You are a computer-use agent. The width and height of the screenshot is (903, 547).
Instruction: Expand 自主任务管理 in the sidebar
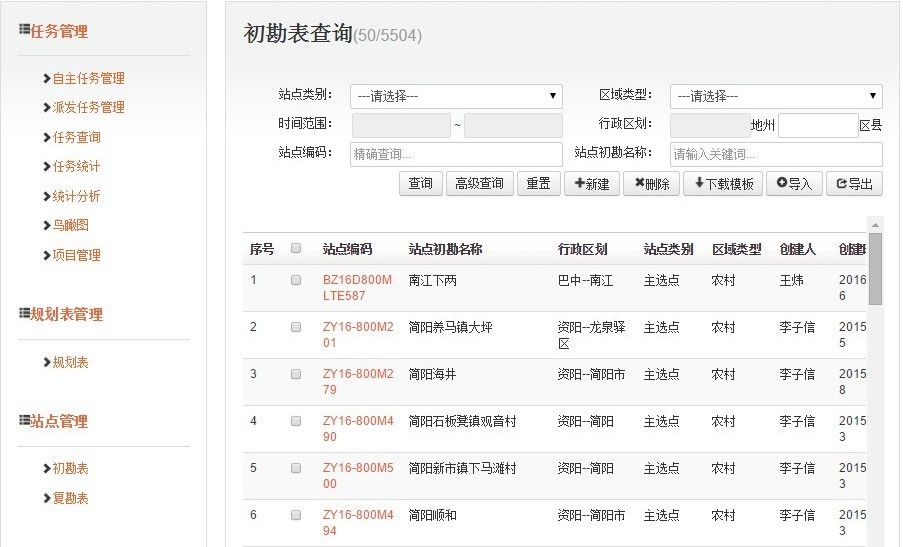(x=87, y=78)
